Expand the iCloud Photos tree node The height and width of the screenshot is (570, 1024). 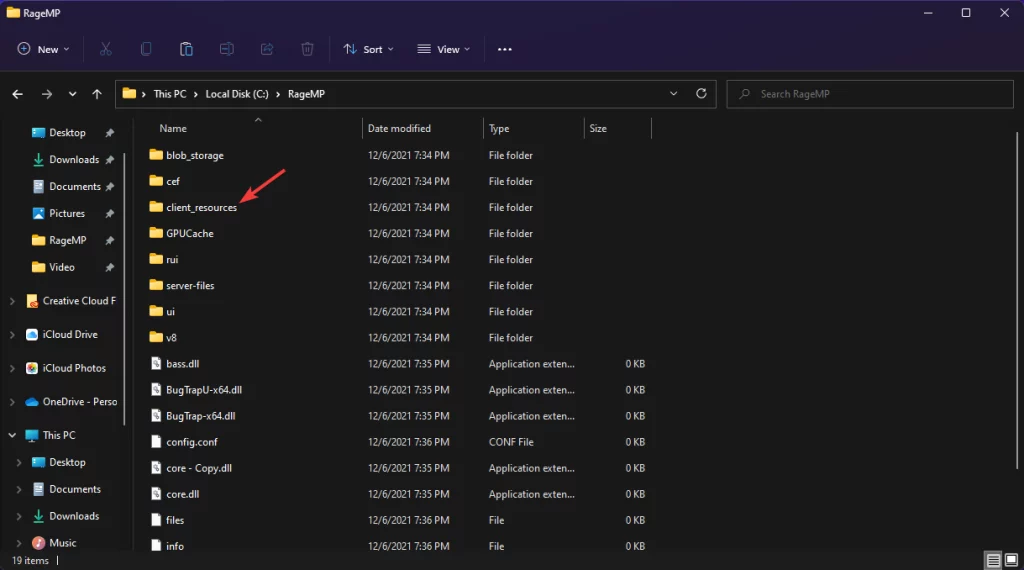(x=12, y=368)
